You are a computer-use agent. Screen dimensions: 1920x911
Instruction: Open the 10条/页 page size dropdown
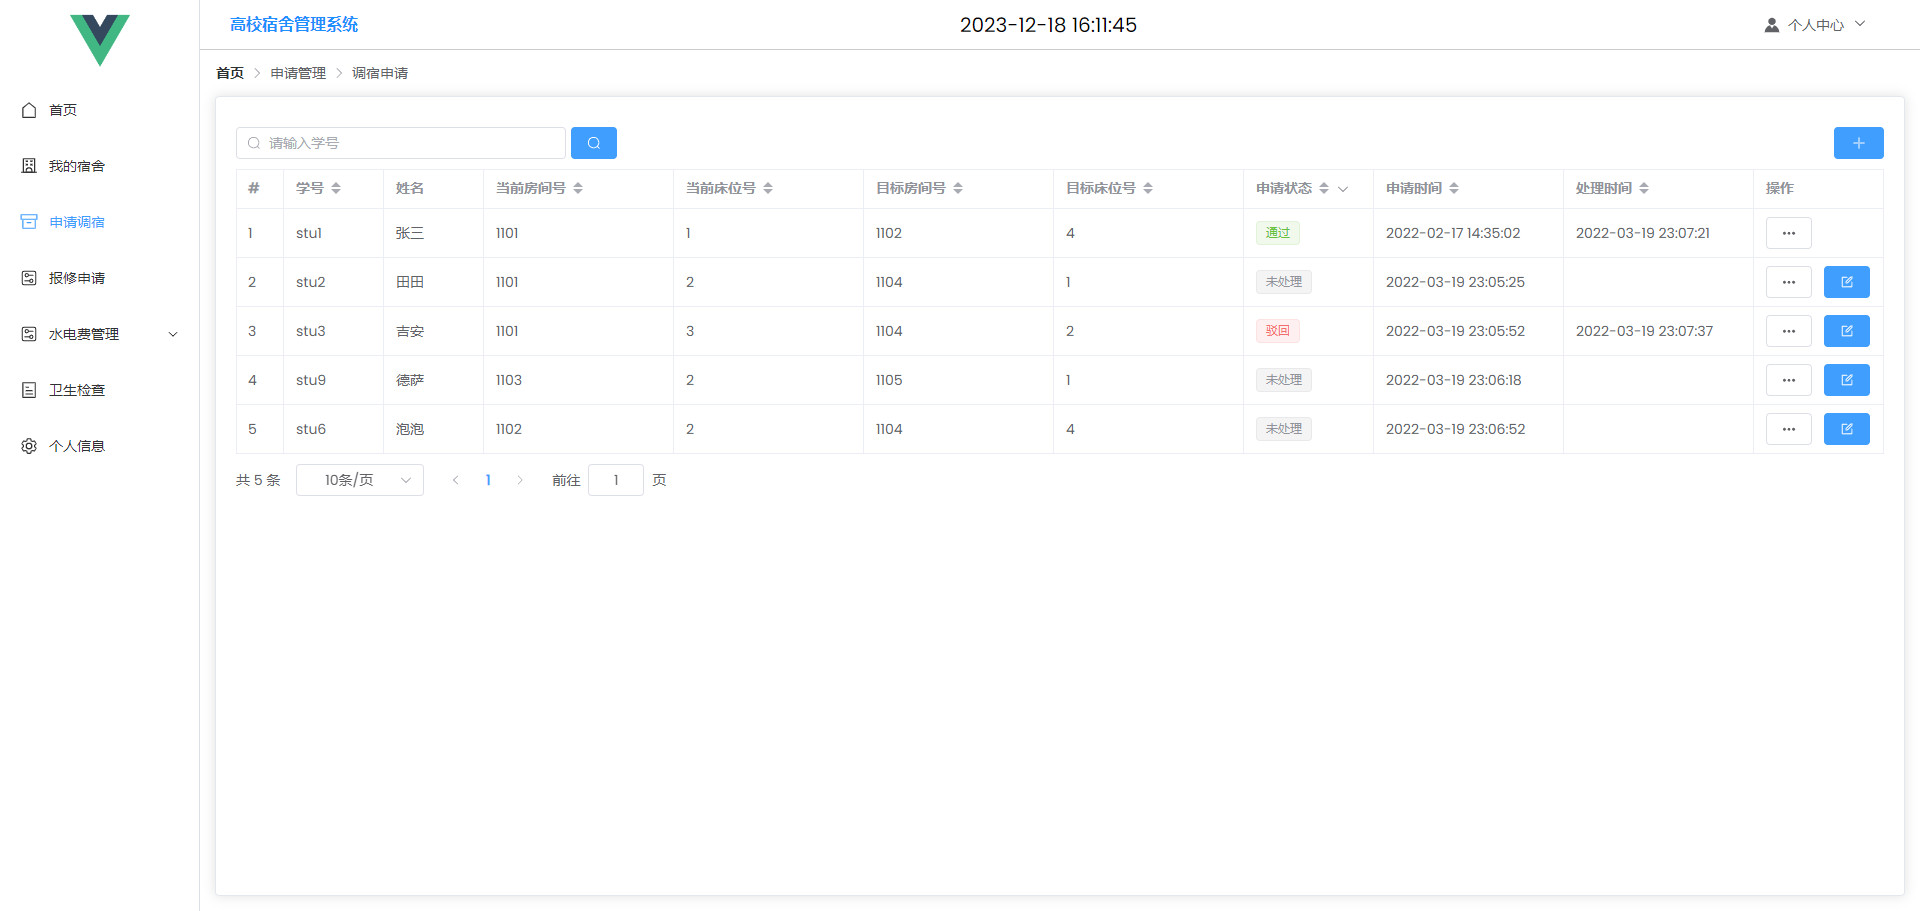pyautogui.click(x=360, y=480)
